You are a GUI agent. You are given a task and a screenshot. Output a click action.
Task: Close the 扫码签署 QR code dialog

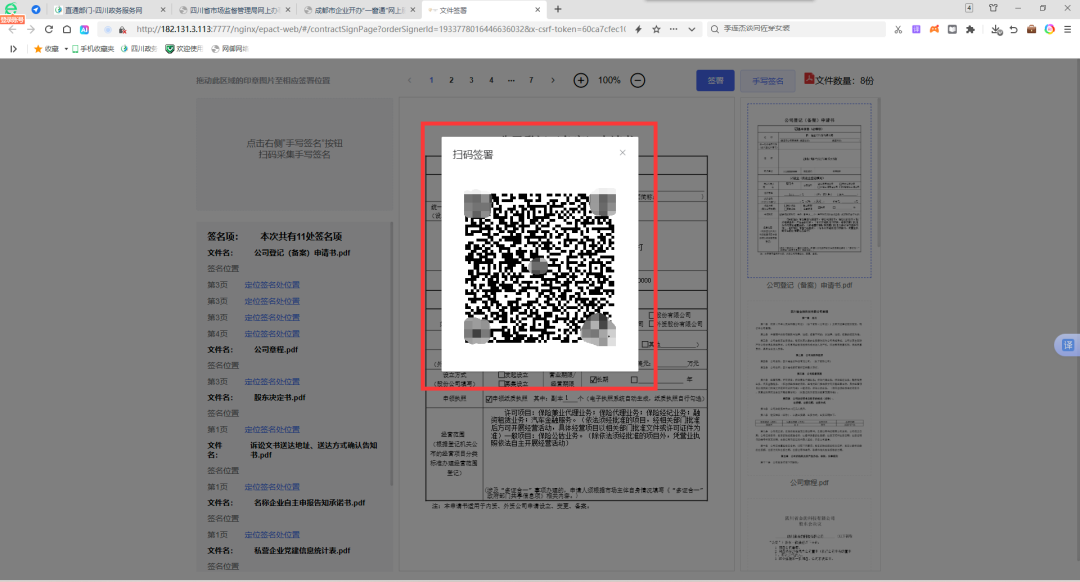622,153
